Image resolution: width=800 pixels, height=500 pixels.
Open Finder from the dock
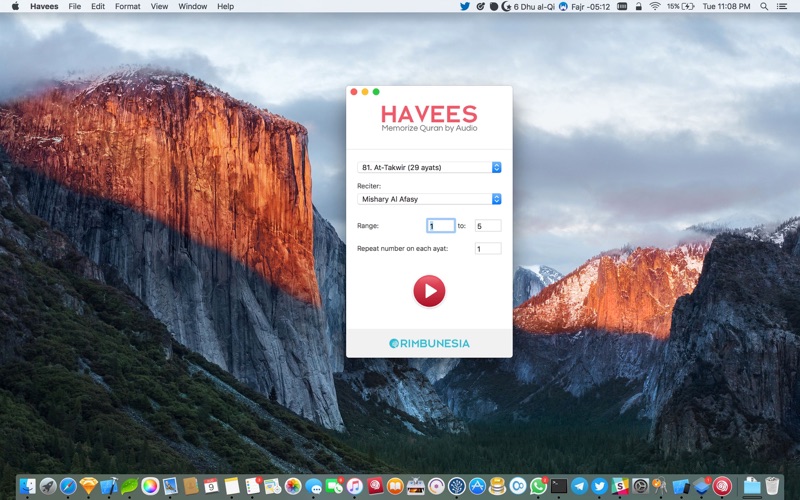click(26, 486)
